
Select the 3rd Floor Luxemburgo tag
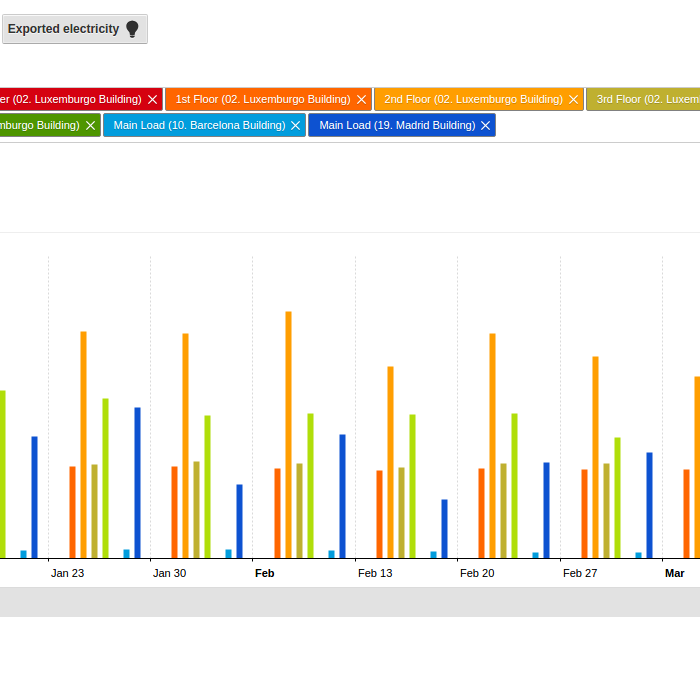(x=643, y=99)
